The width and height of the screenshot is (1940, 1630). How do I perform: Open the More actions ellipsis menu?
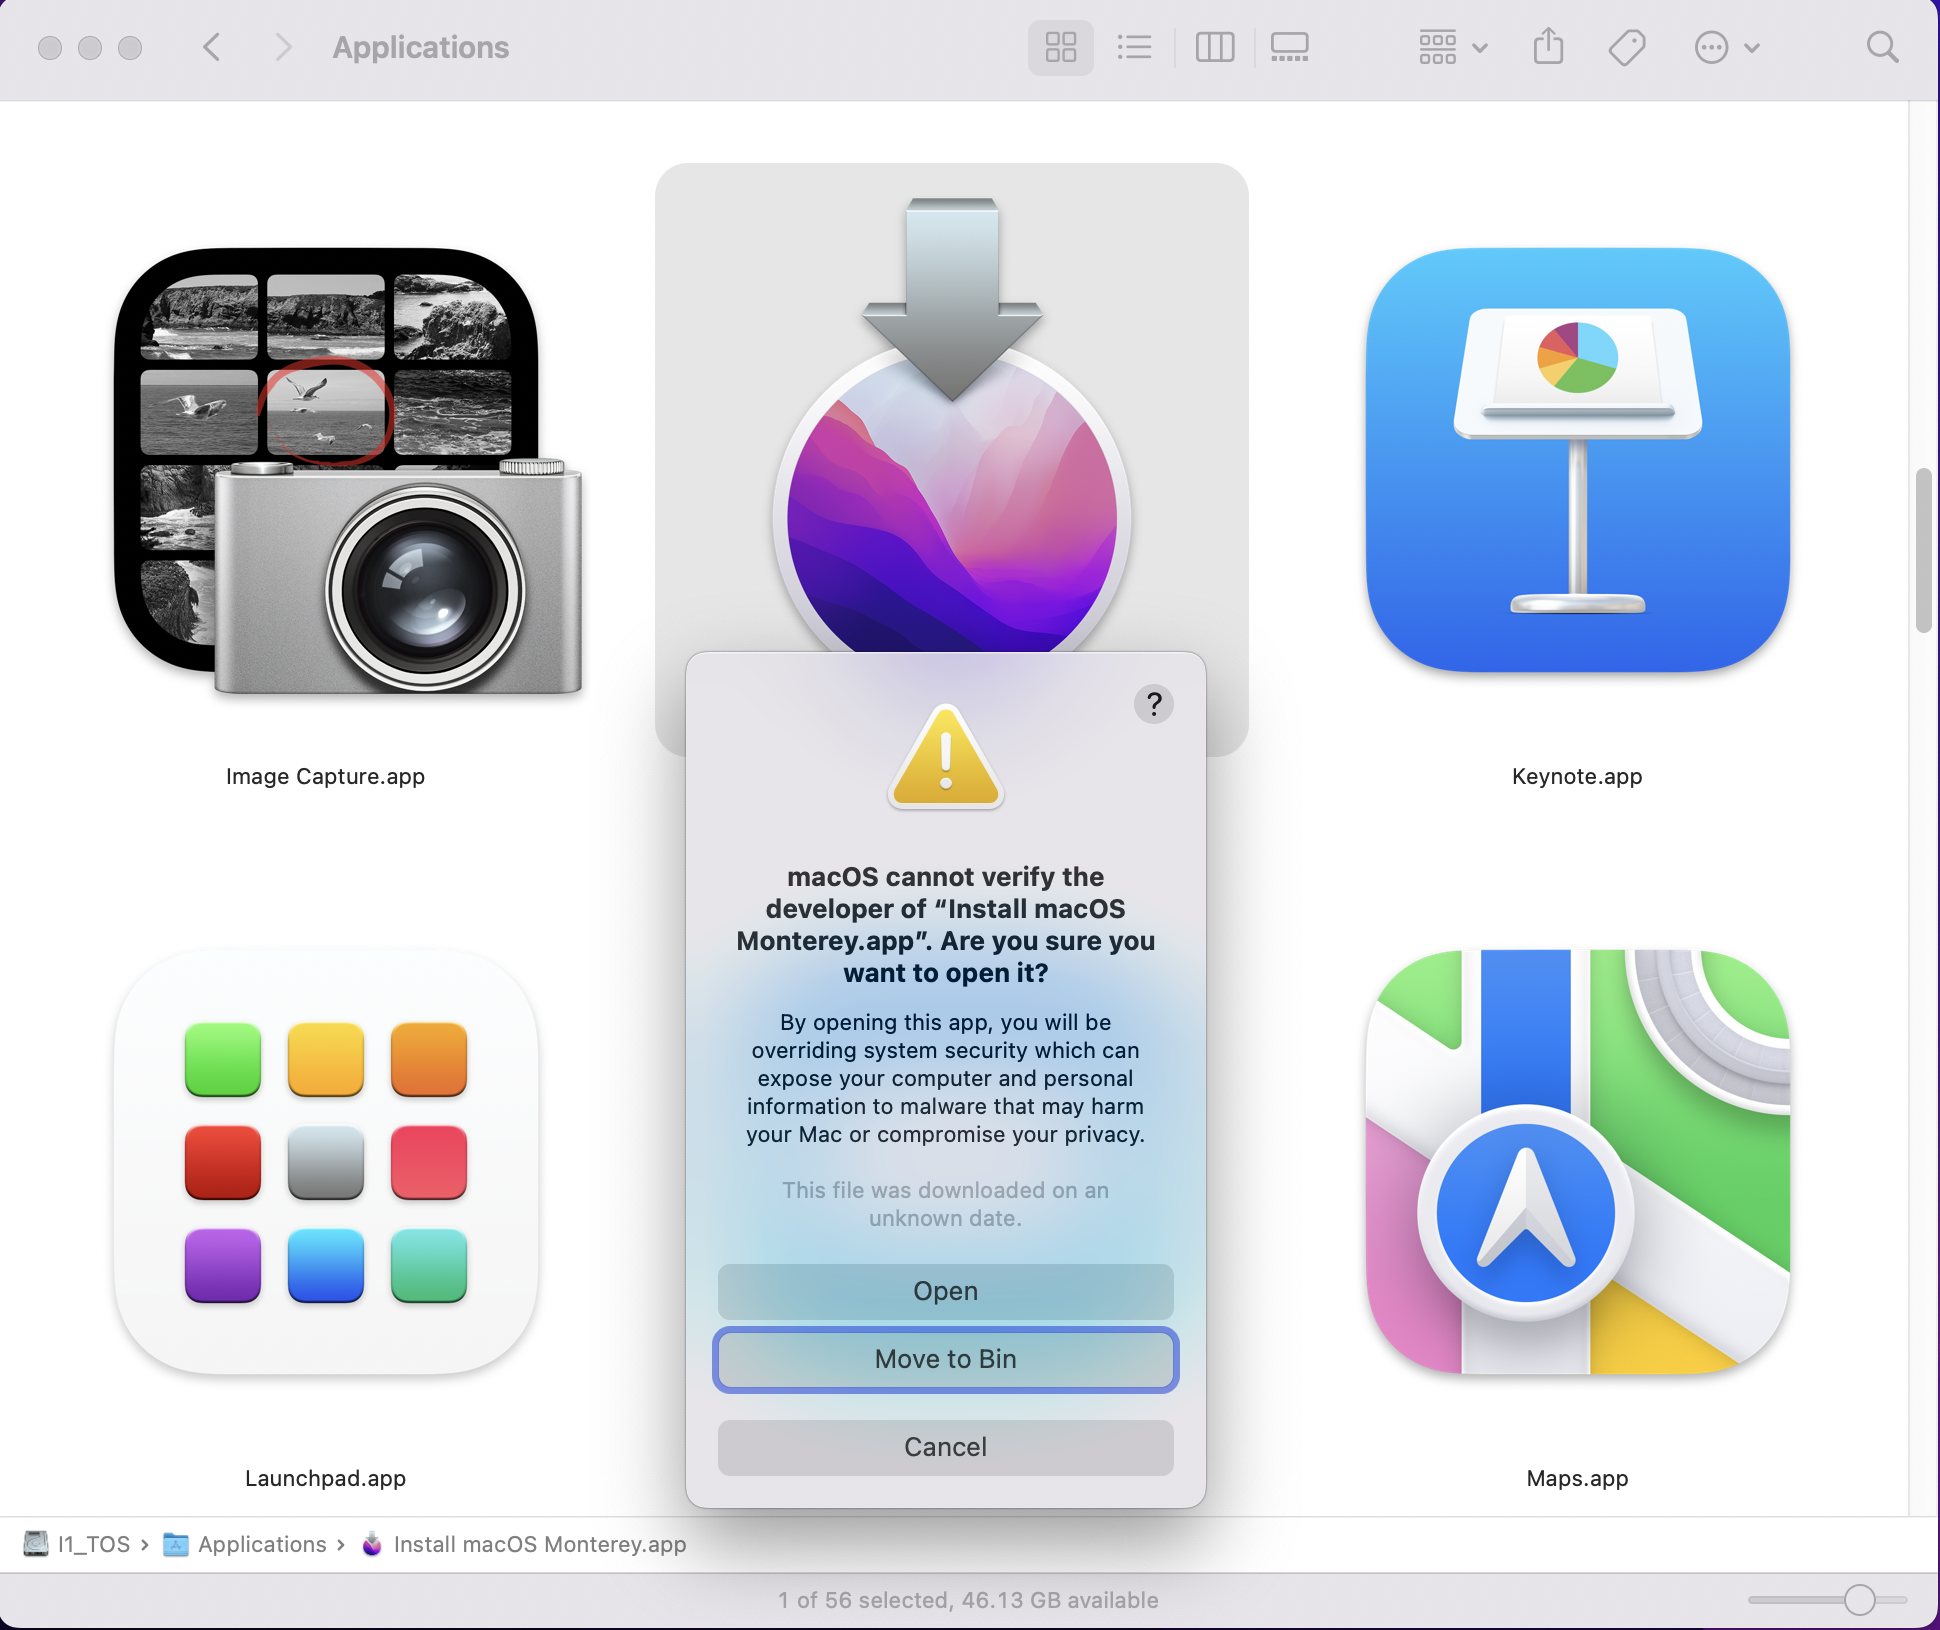pos(1727,47)
